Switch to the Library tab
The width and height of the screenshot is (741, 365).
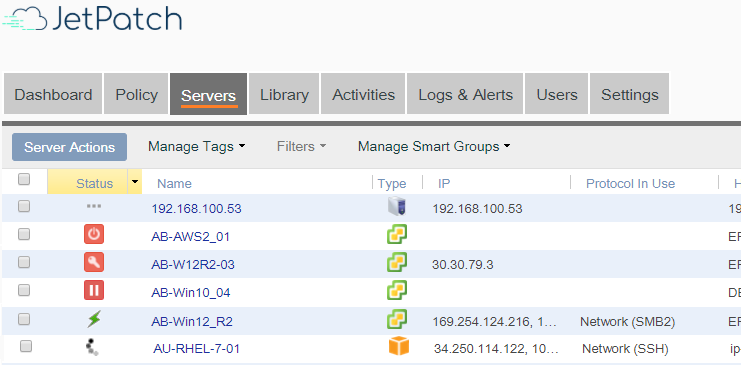pos(284,95)
